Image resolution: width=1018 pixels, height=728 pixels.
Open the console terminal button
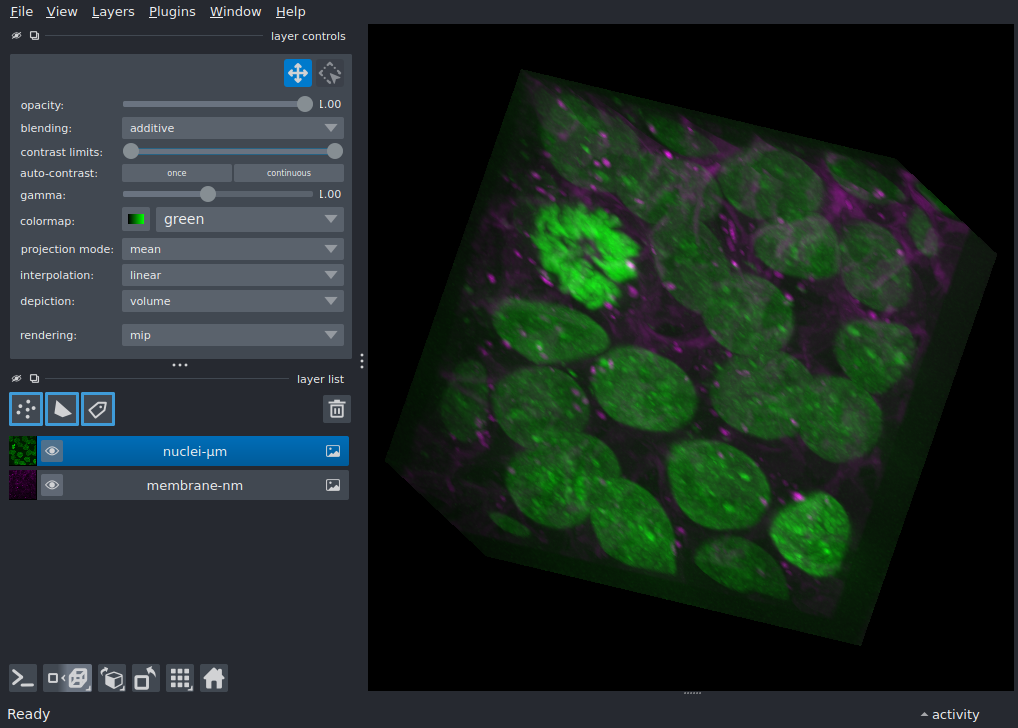[23, 678]
